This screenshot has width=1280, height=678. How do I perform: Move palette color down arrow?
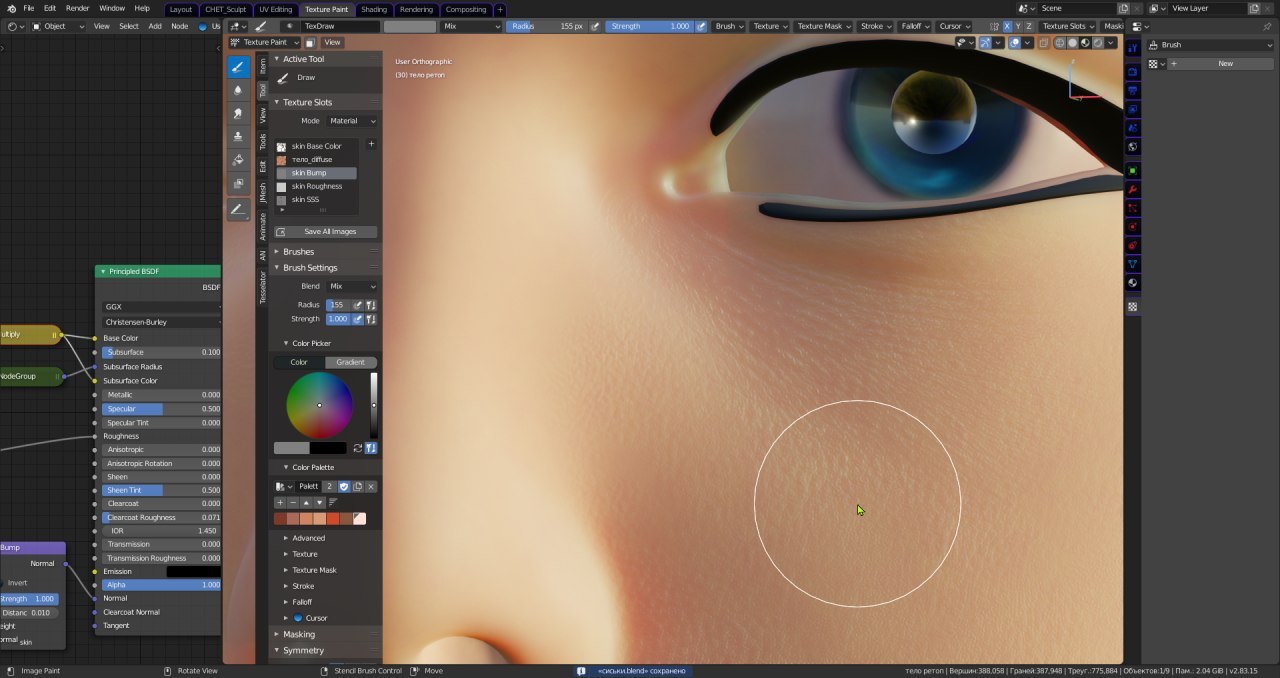tap(319, 502)
